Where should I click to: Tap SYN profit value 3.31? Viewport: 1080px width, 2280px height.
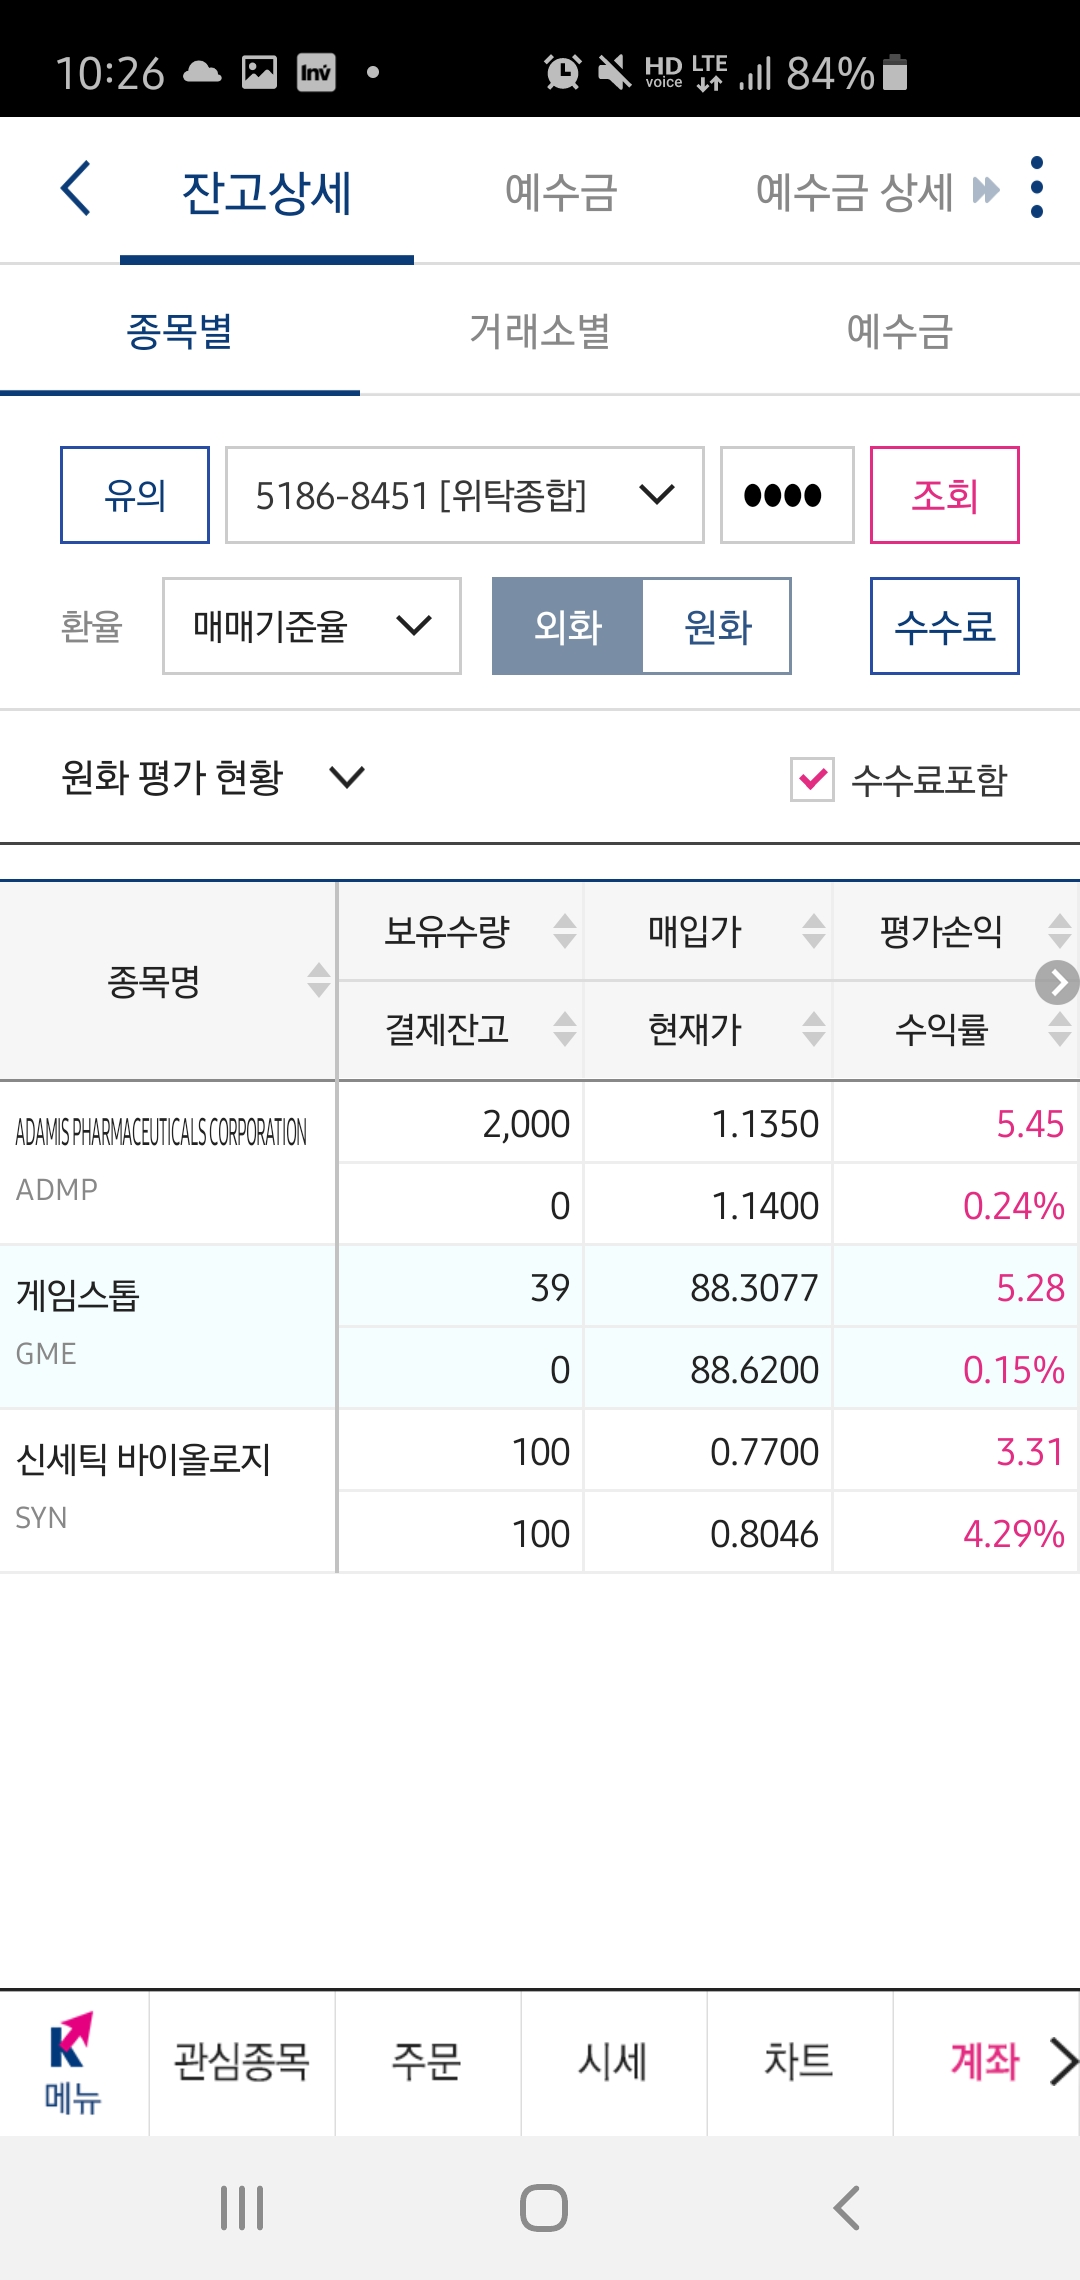[x=1030, y=1452]
